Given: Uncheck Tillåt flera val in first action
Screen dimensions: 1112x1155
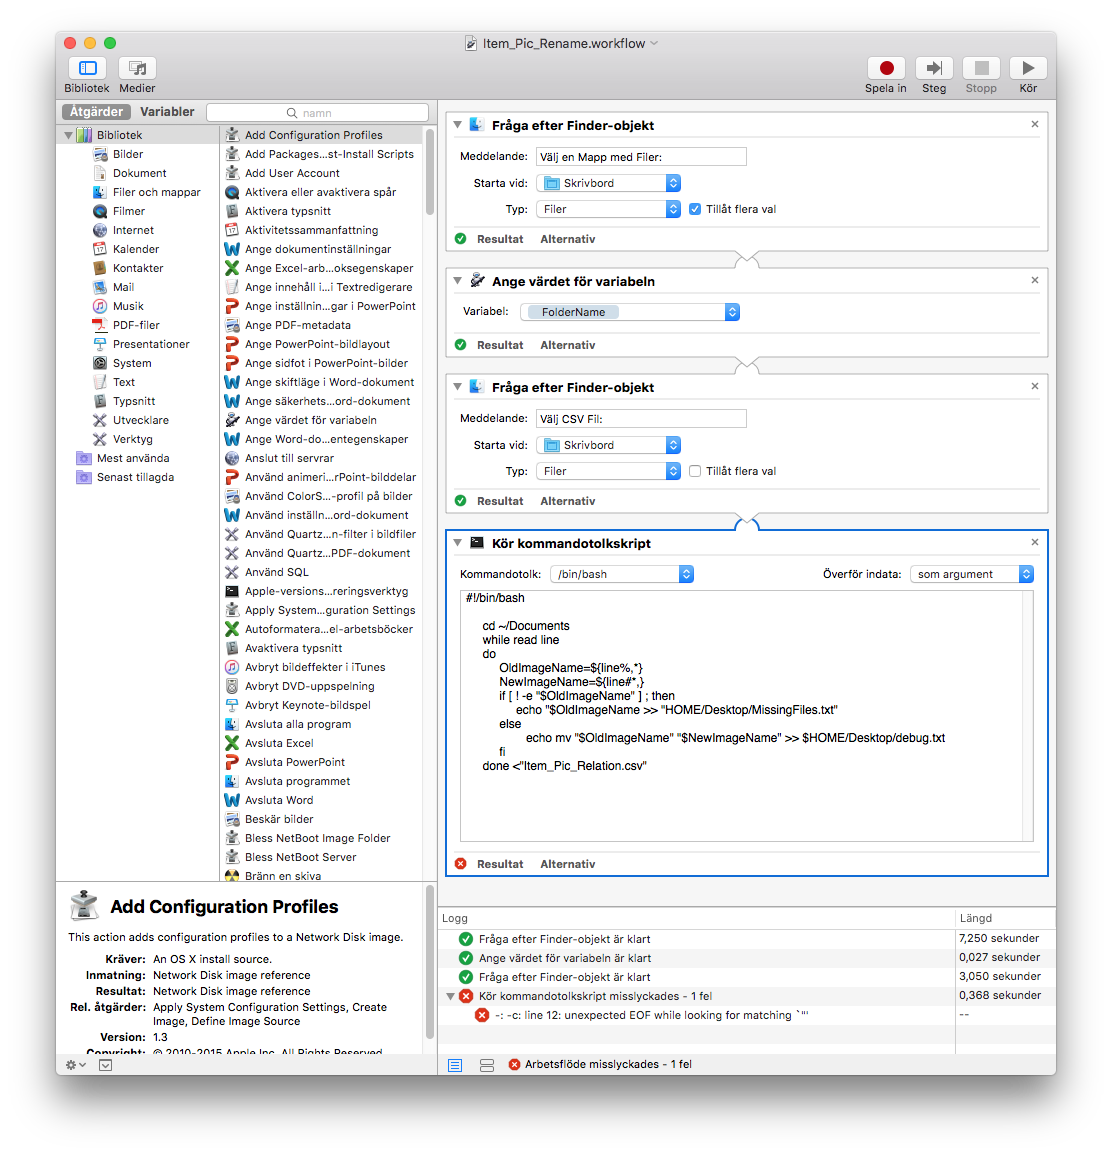Looking at the screenshot, I should click(694, 209).
